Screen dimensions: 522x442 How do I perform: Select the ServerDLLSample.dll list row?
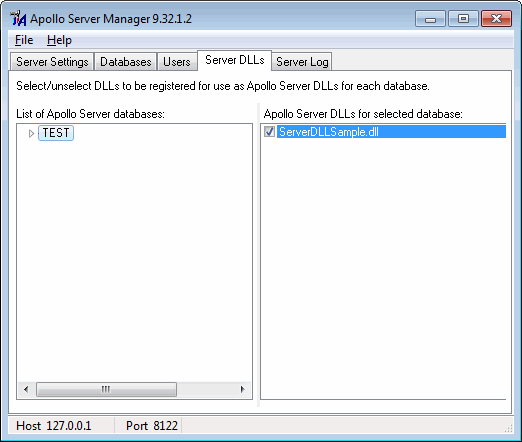click(x=391, y=132)
